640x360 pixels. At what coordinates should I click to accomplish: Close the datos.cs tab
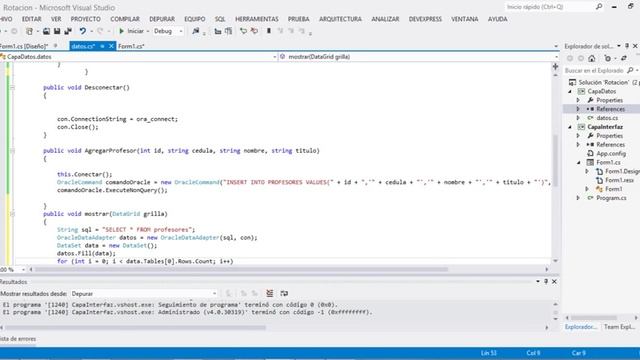click(111, 46)
